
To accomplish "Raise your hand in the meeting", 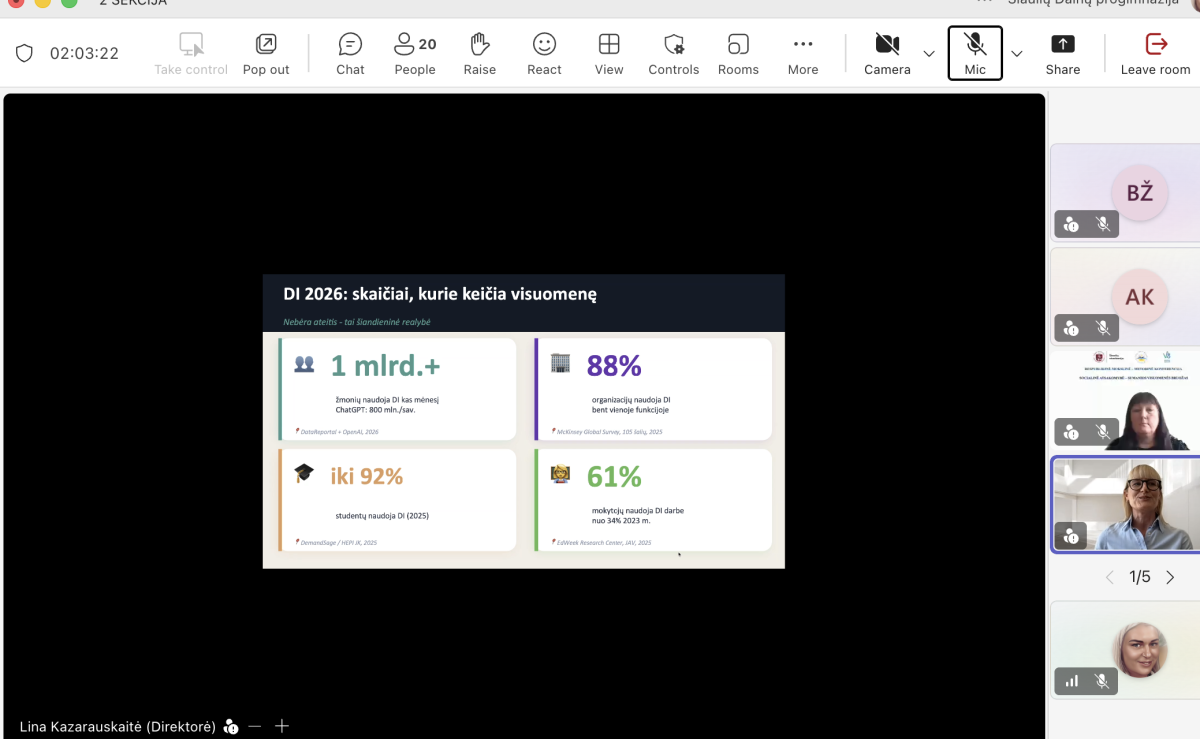I will click(480, 54).
